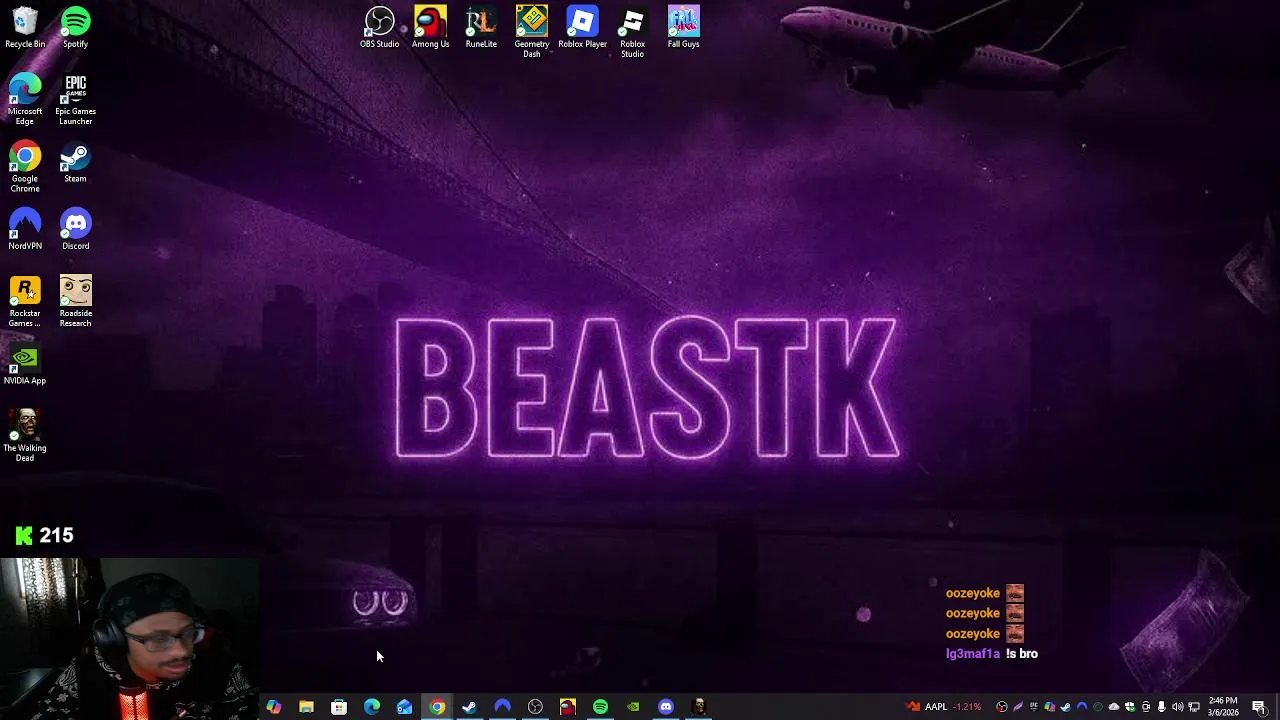This screenshot has height=720, width=1280.
Task: Select the Google Chrome desktop shortcut
Action: click(x=25, y=167)
